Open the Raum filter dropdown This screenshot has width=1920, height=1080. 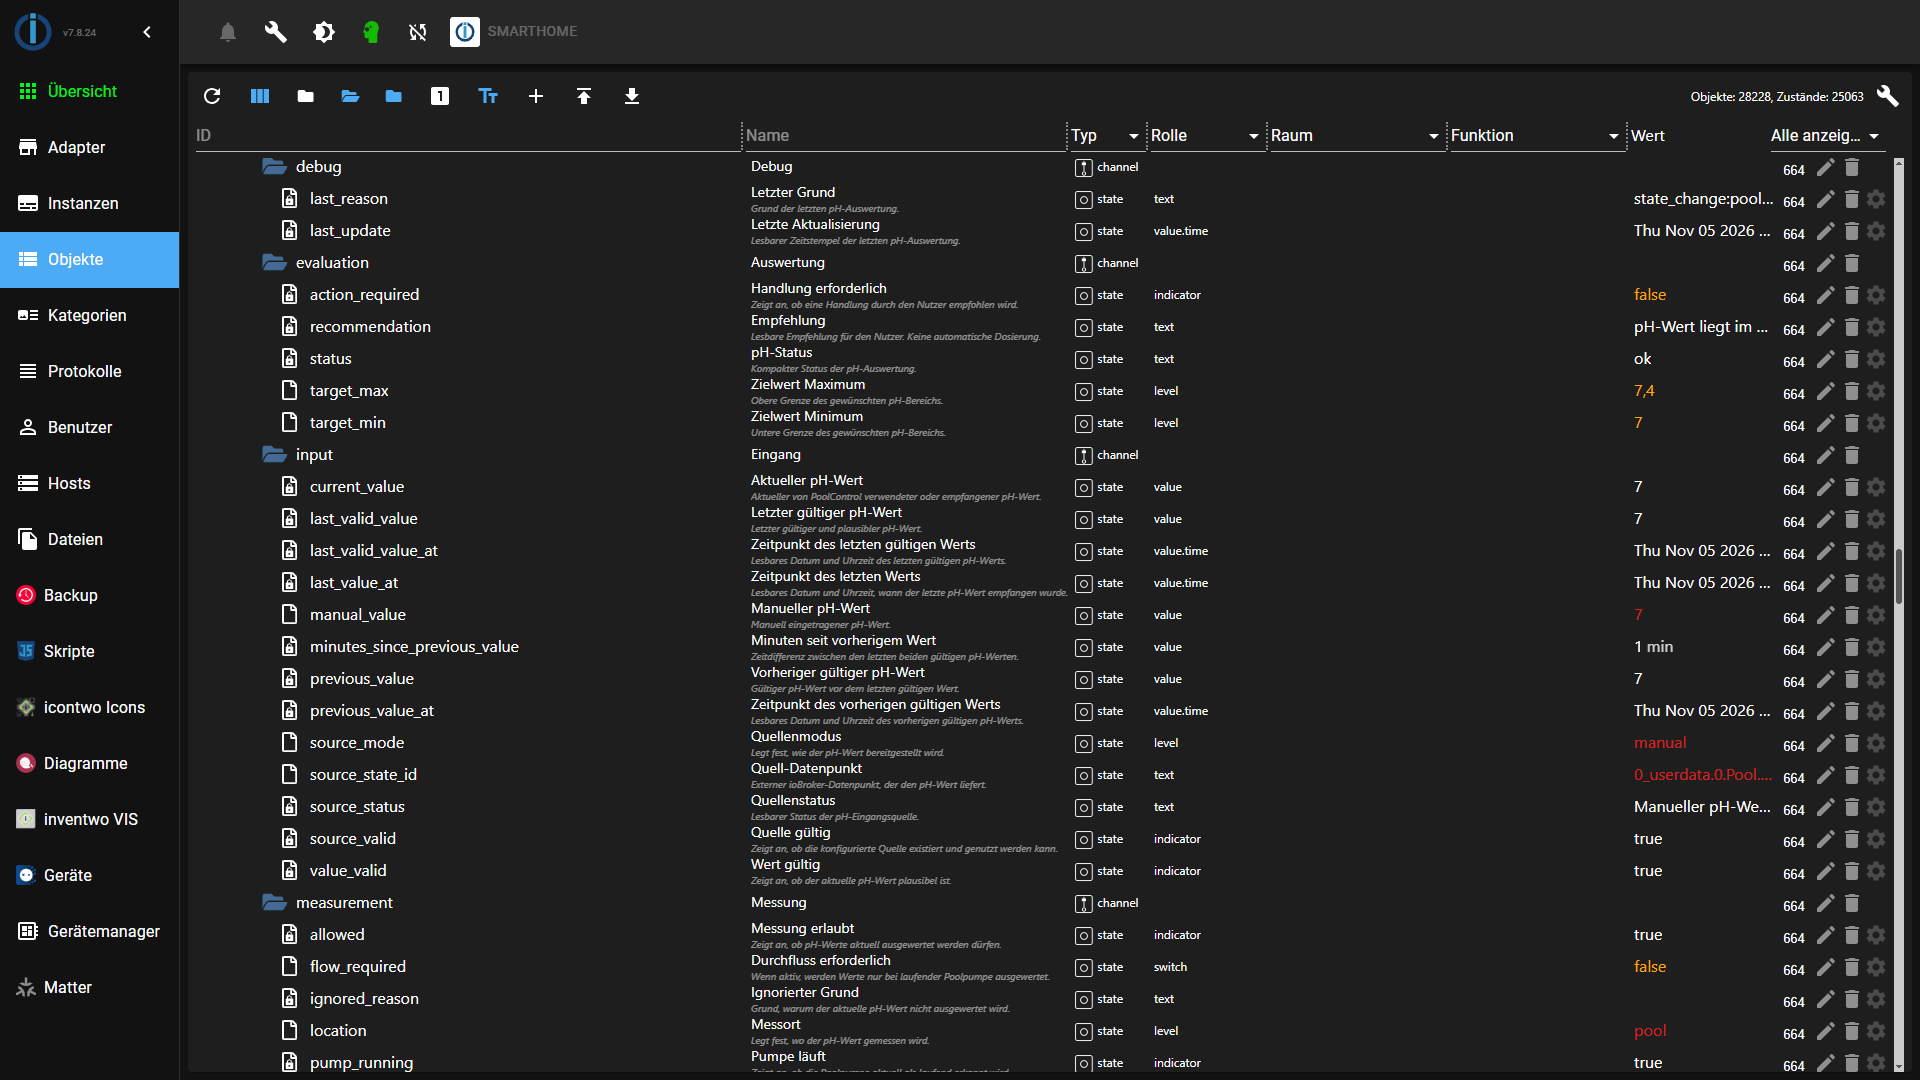(1355, 136)
